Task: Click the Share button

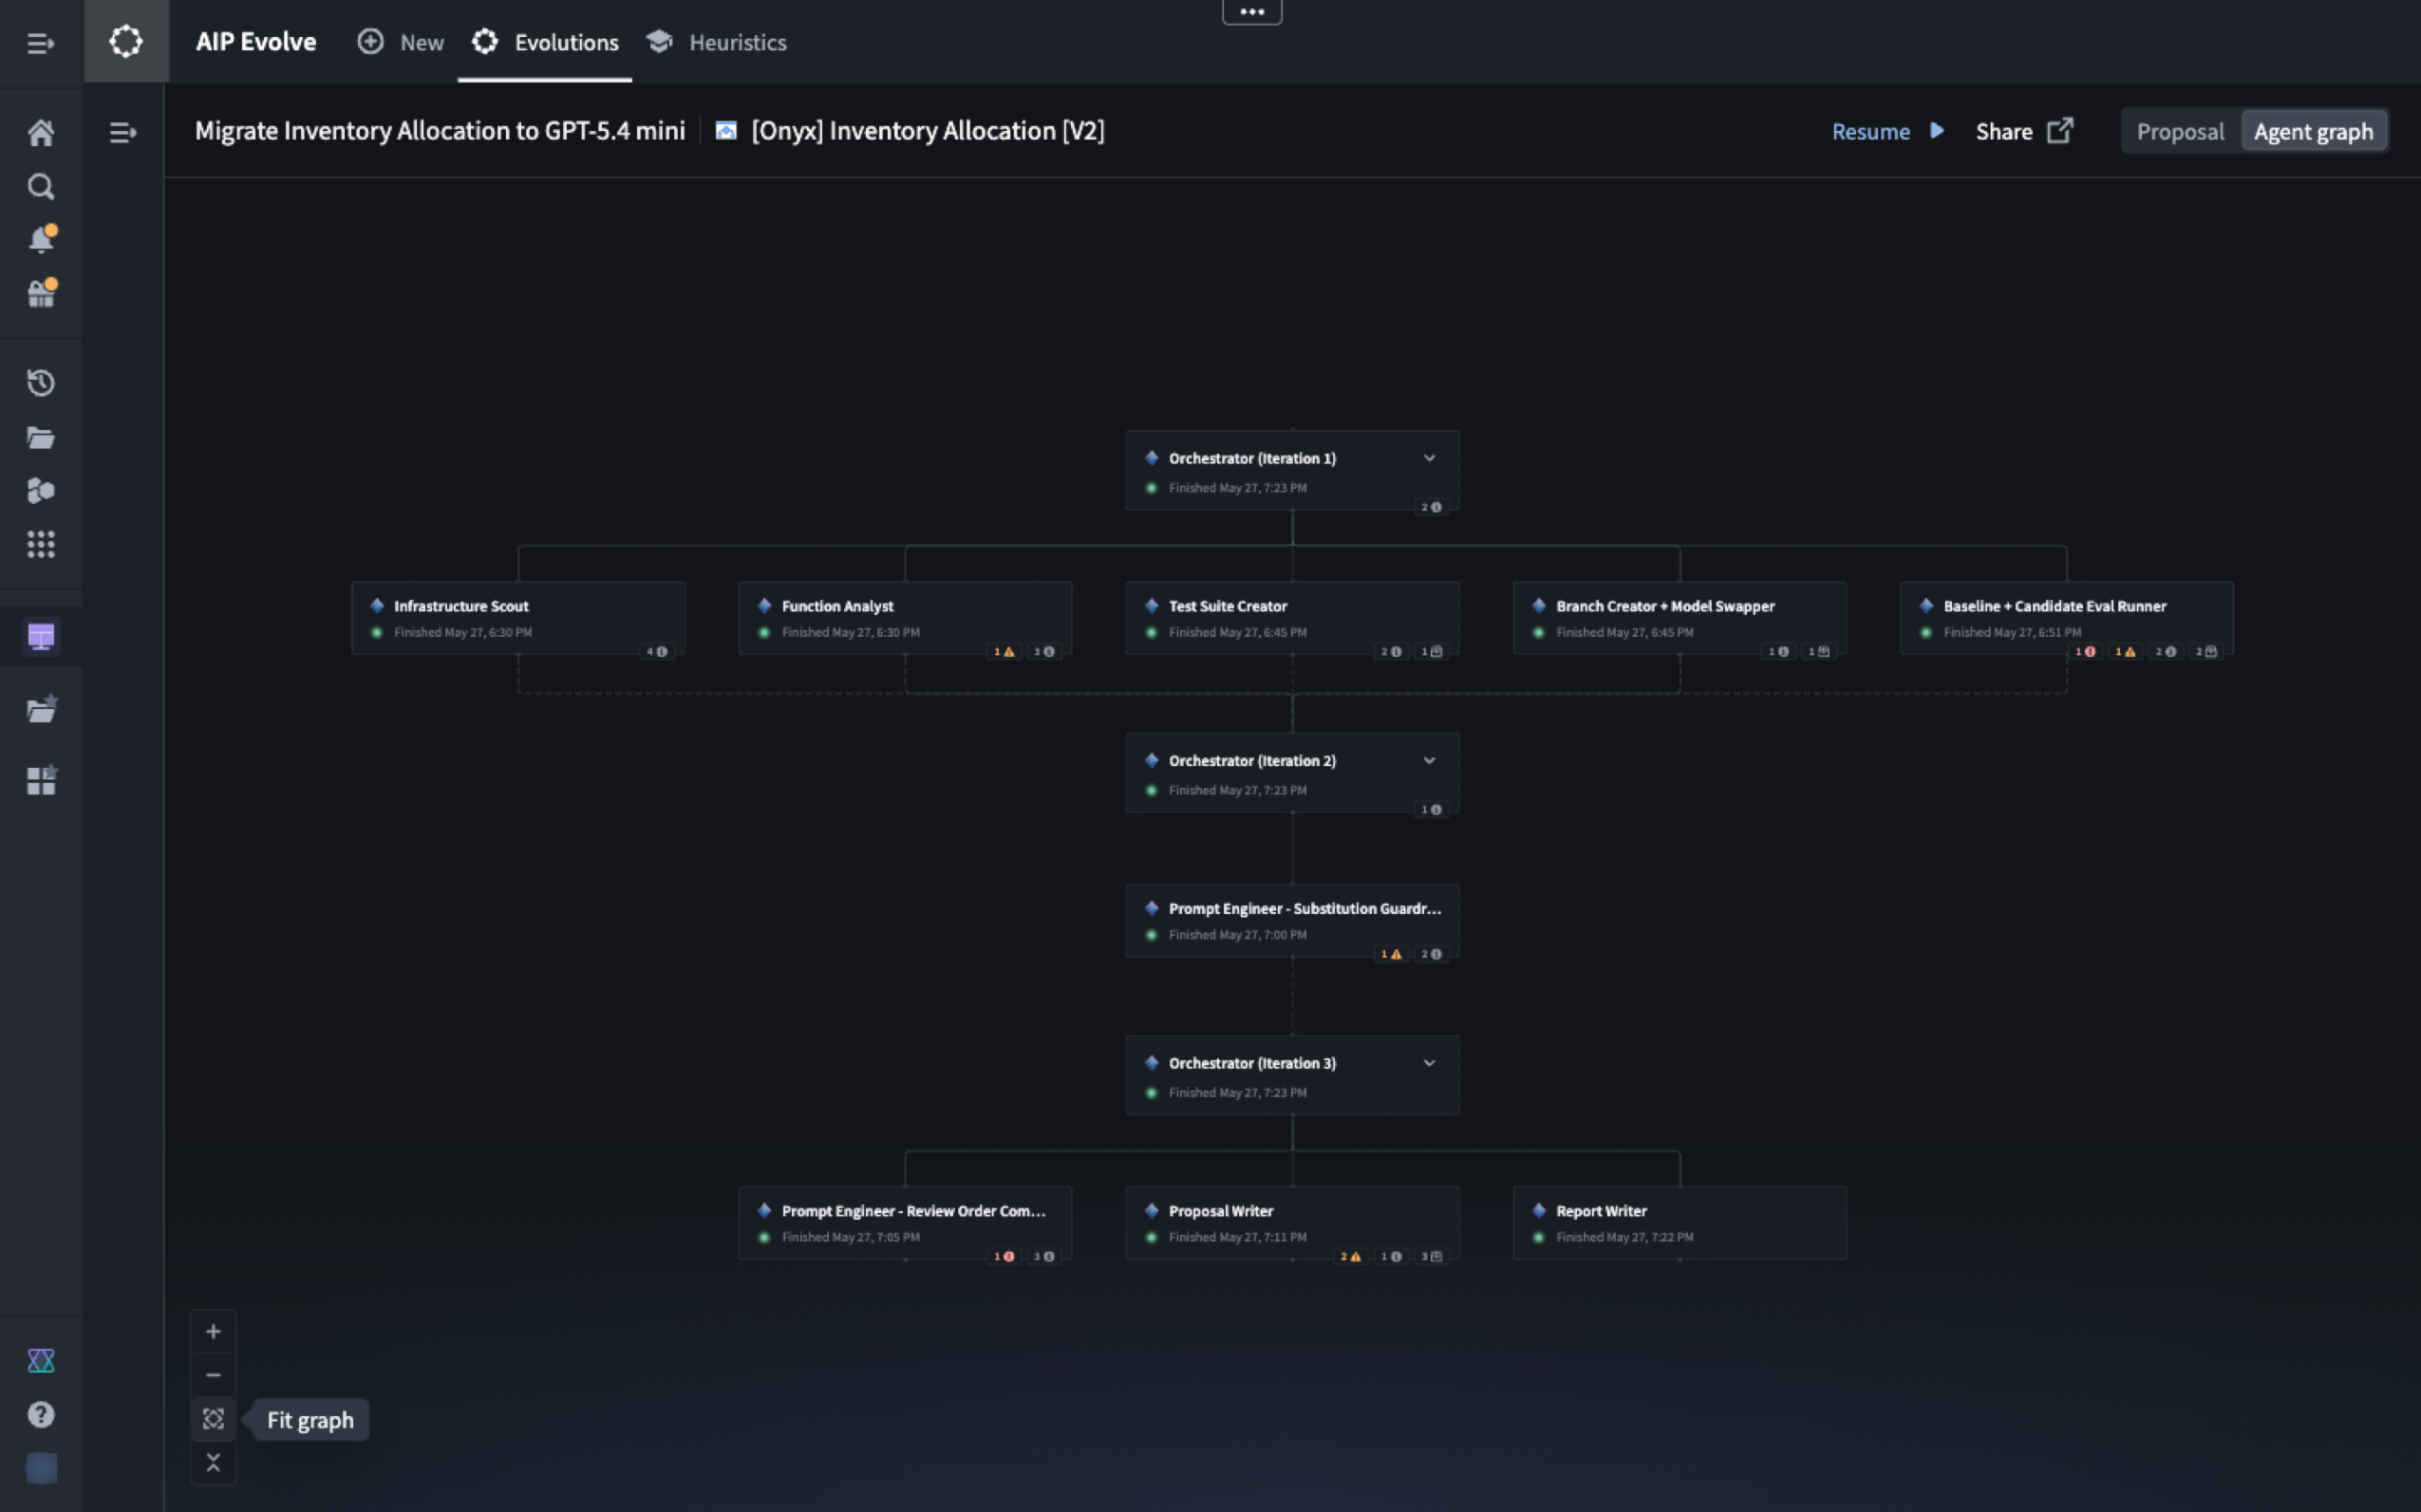Action: click(x=2024, y=131)
